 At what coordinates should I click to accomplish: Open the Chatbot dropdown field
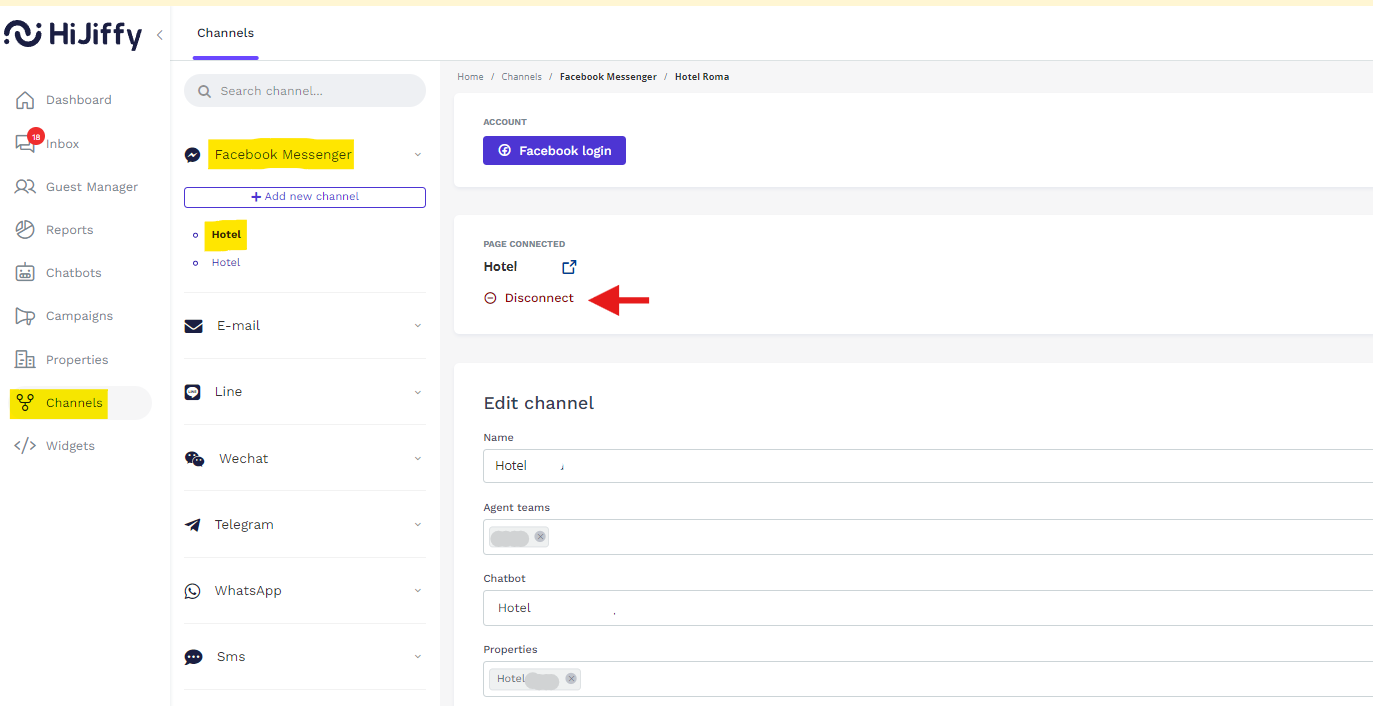click(x=928, y=608)
